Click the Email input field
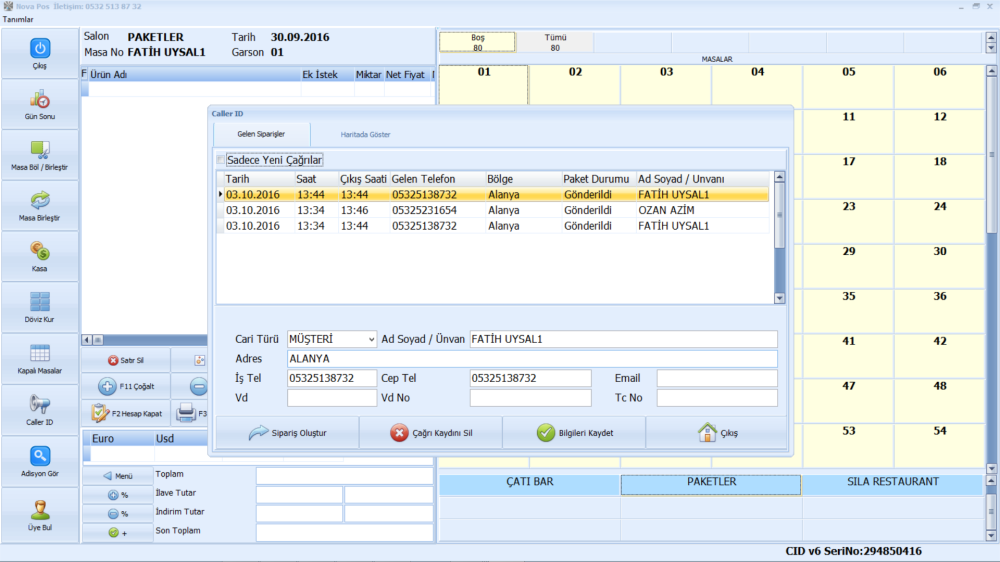This screenshot has width=1000, height=562. point(716,379)
